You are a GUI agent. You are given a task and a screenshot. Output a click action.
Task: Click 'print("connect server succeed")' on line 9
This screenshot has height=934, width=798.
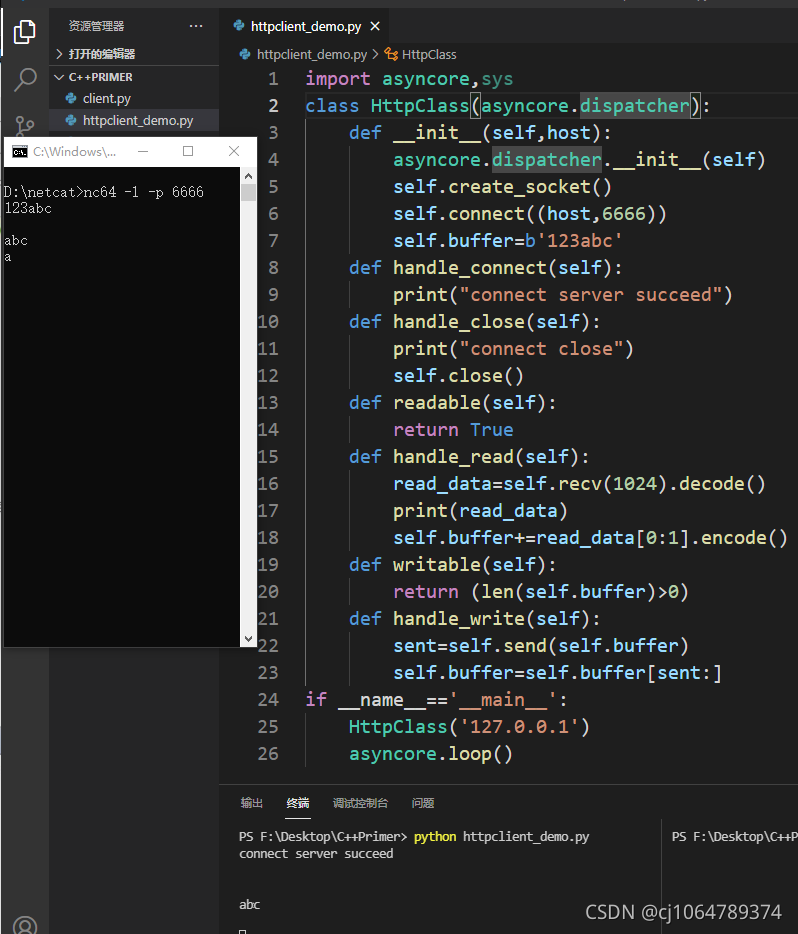[562, 295]
